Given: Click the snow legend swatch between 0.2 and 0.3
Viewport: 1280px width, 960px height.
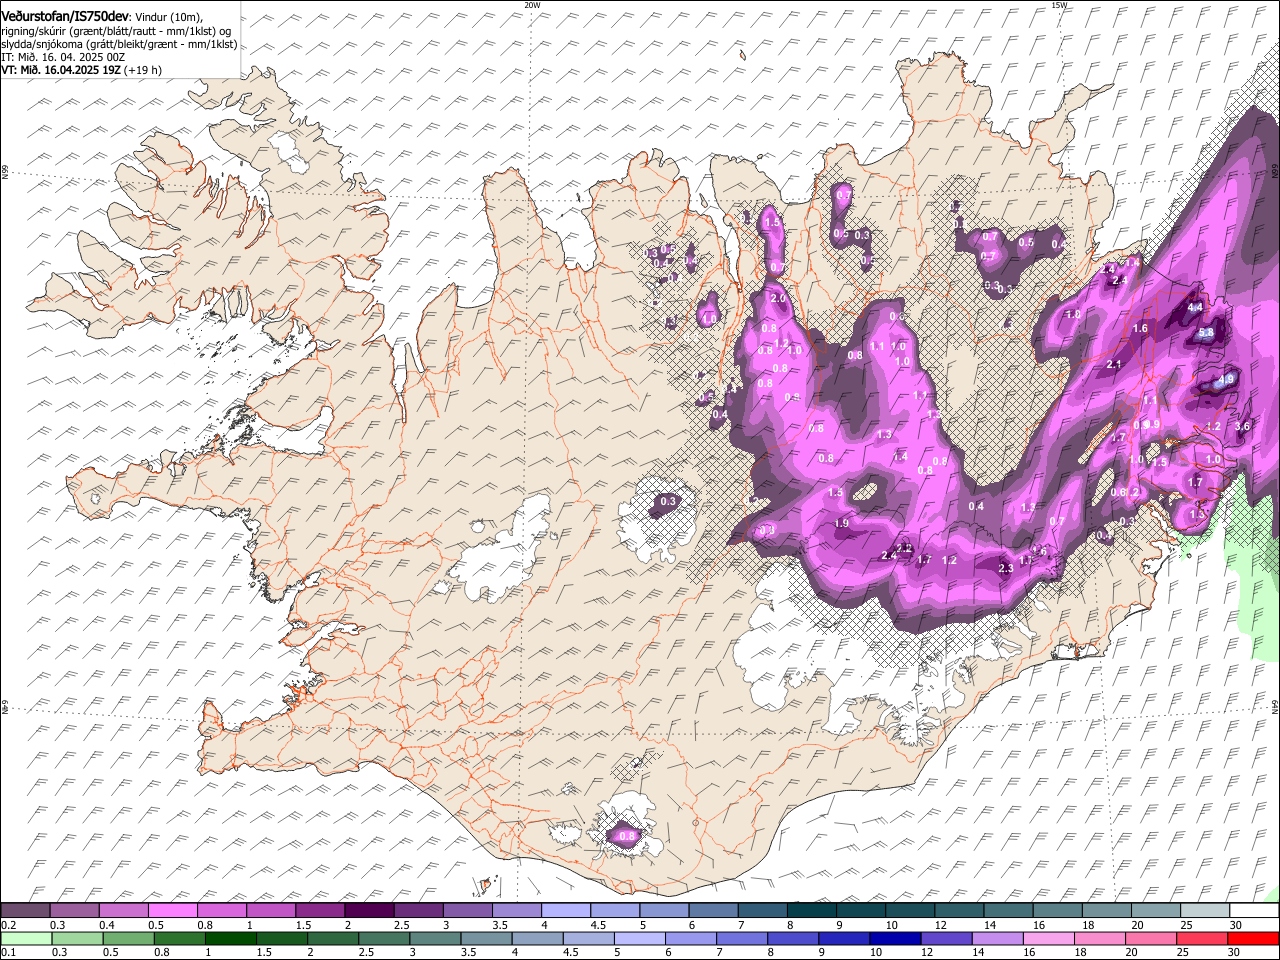Looking at the screenshot, I should [x=26, y=911].
